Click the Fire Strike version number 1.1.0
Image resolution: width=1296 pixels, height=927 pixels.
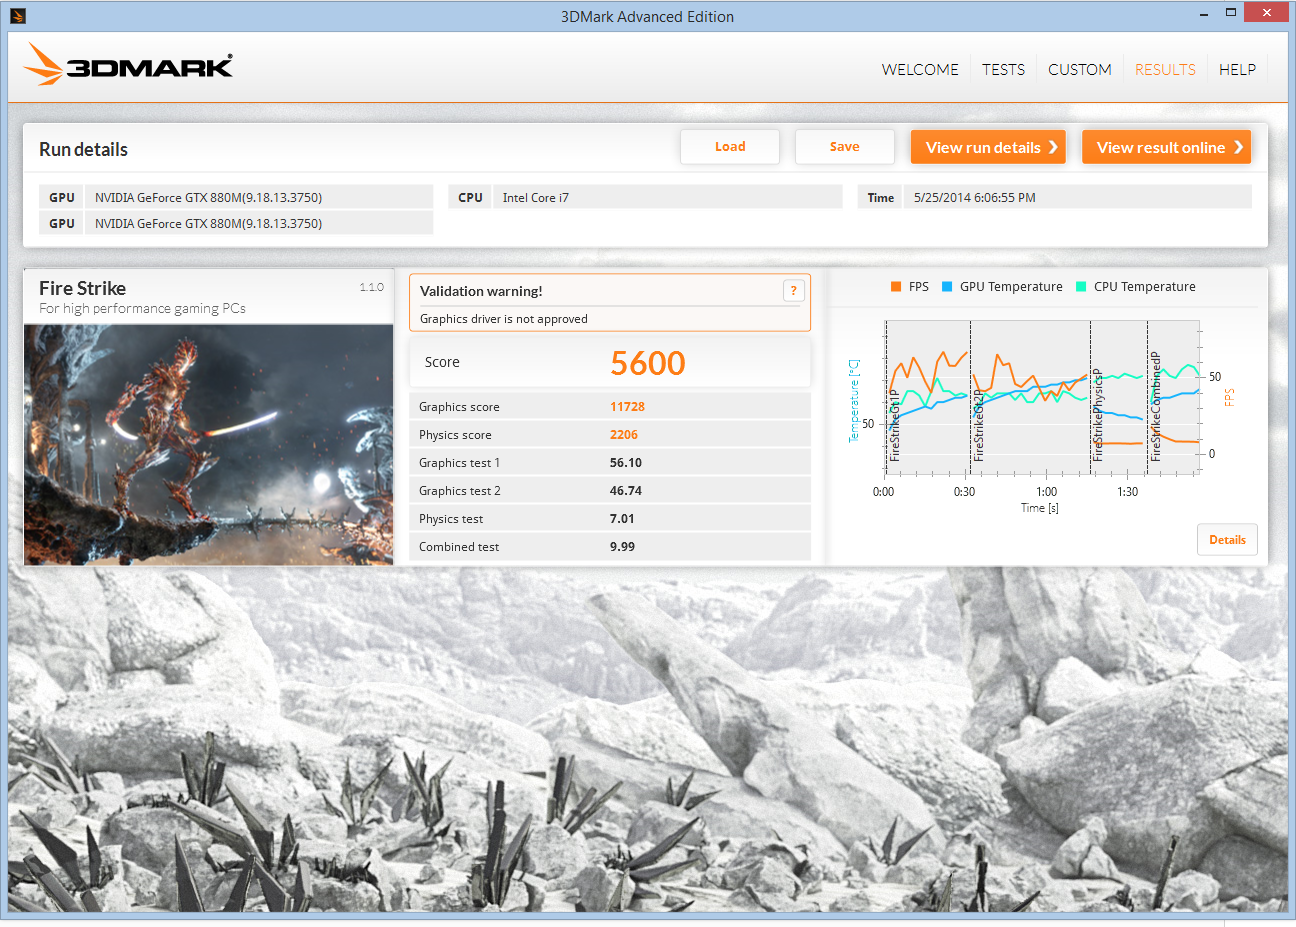pyautogui.click(x=372, y=287)
